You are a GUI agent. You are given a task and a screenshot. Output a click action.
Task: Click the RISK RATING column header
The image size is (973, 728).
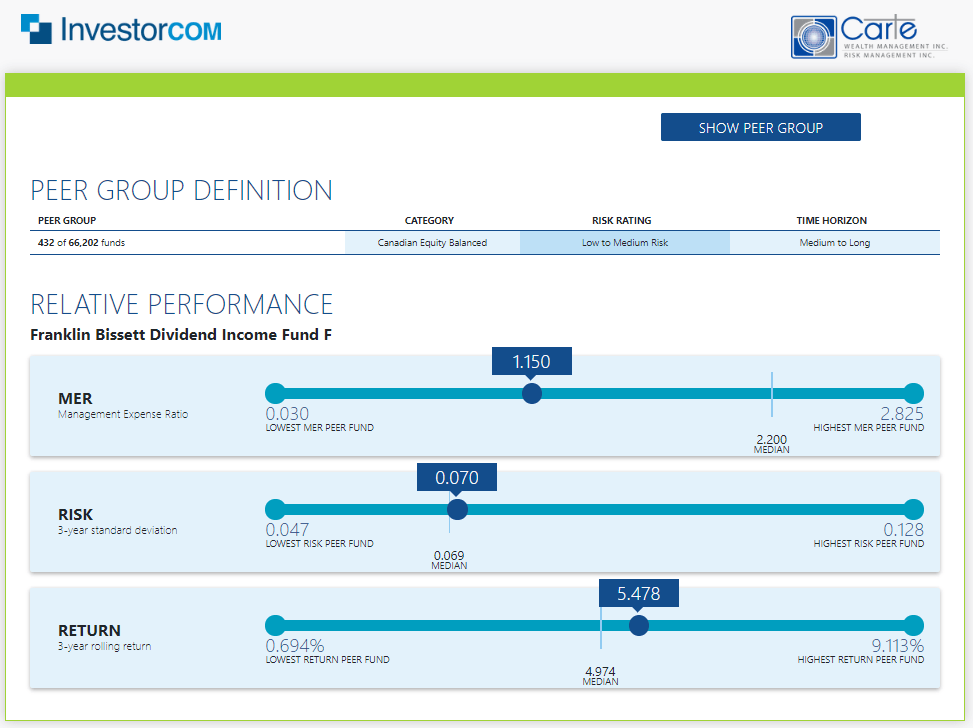pos(621,220)
